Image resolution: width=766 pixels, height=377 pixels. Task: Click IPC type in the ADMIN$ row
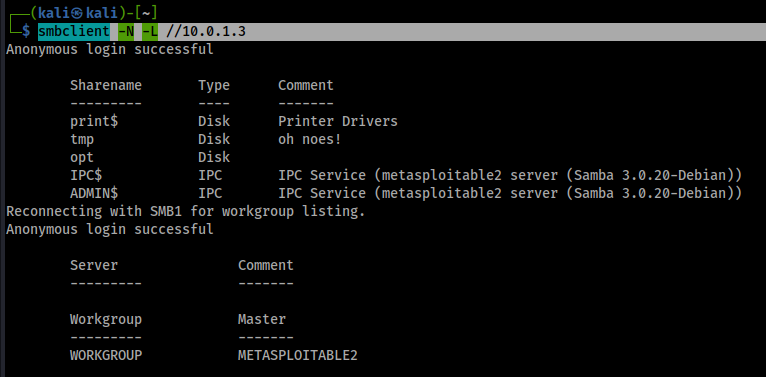click(x=210, y=193)
